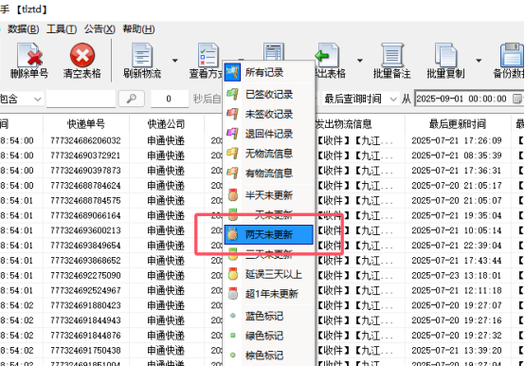Click the 快递单号 column header
525x366 pixels.
point(86,124)
